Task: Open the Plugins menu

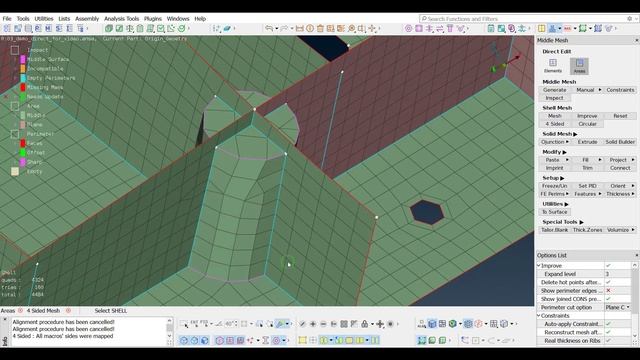Action: (x=153, y=19)
